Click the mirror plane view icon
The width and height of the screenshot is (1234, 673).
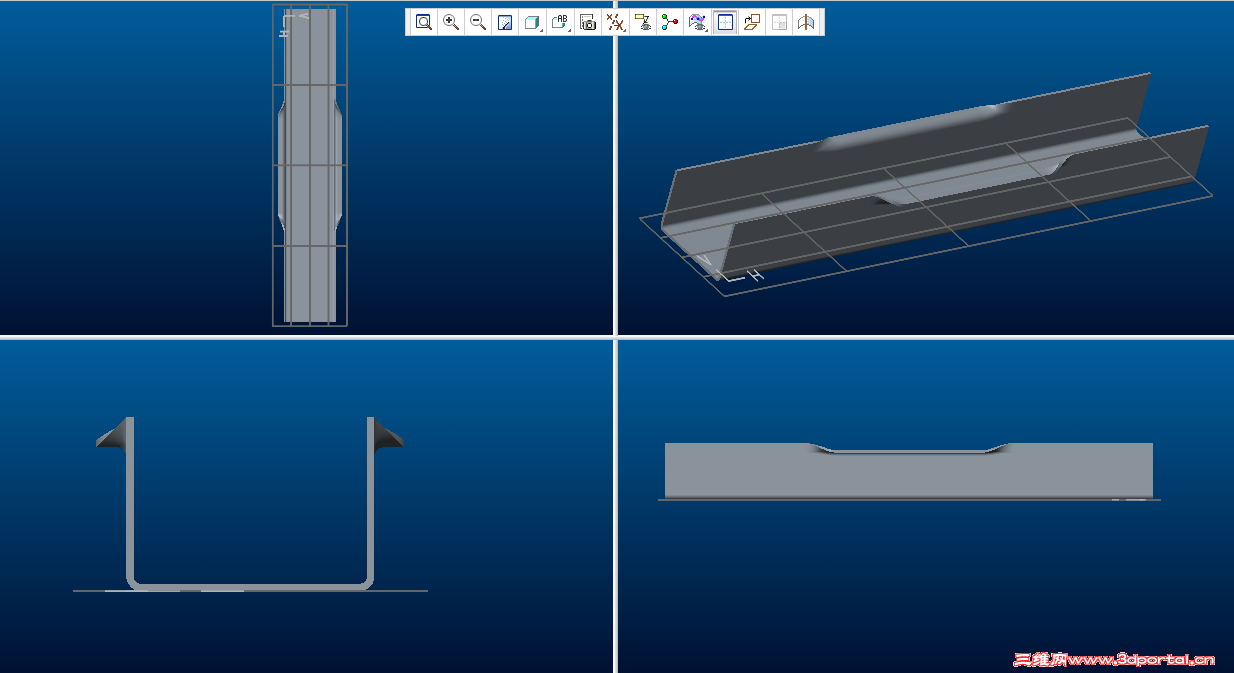(806, 22)
